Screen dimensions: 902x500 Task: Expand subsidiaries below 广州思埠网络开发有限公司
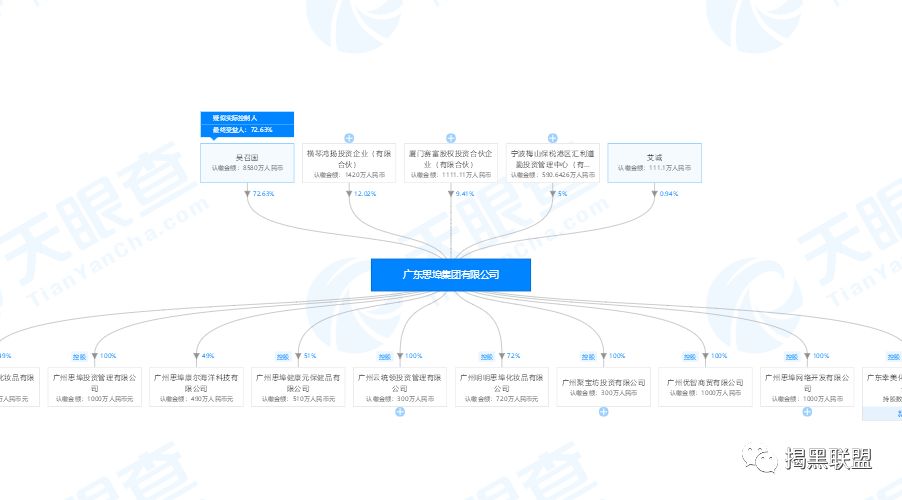(807, 411)
